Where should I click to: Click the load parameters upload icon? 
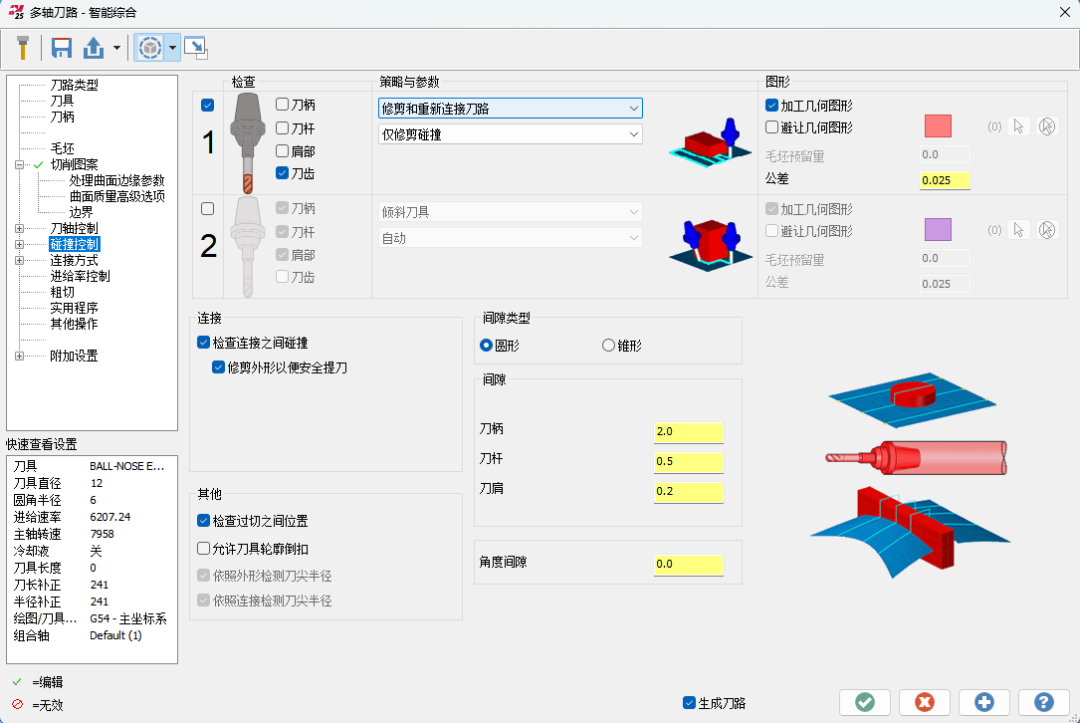pyautogui.click(x=94, y=48)
